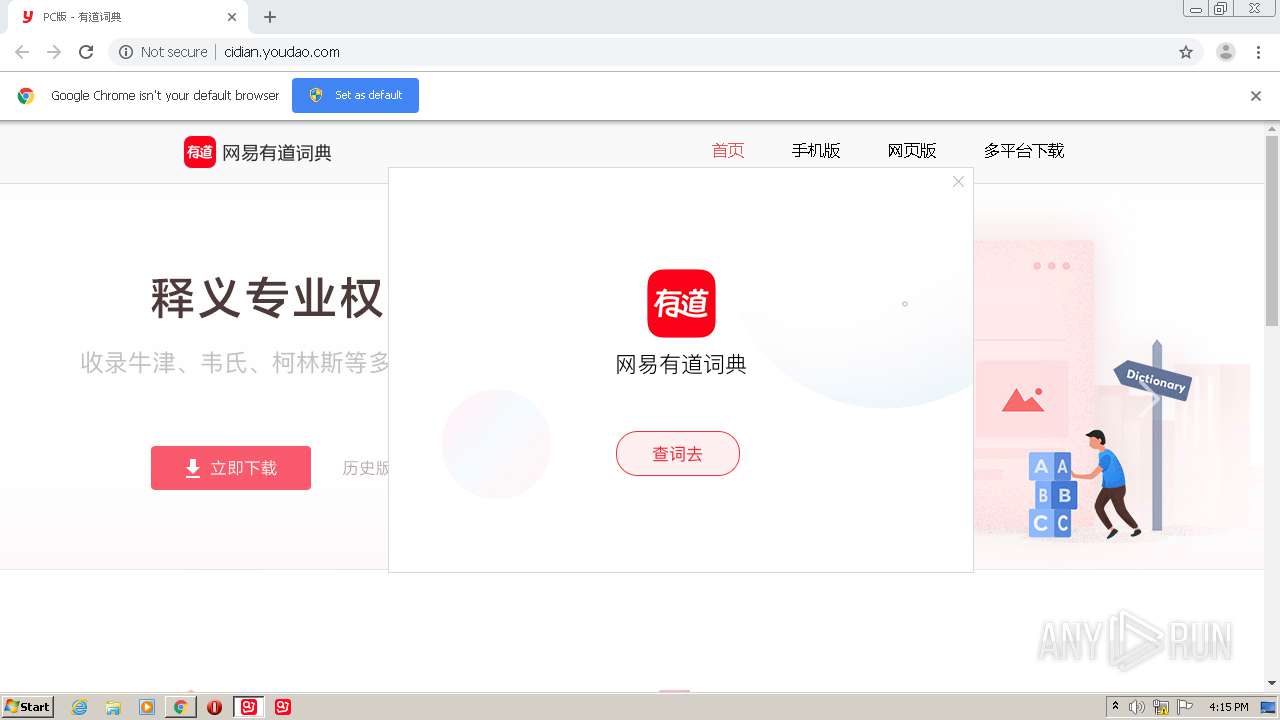Open the 历史版 link
The image size is (1280, 720).
[x=365, y=468]
